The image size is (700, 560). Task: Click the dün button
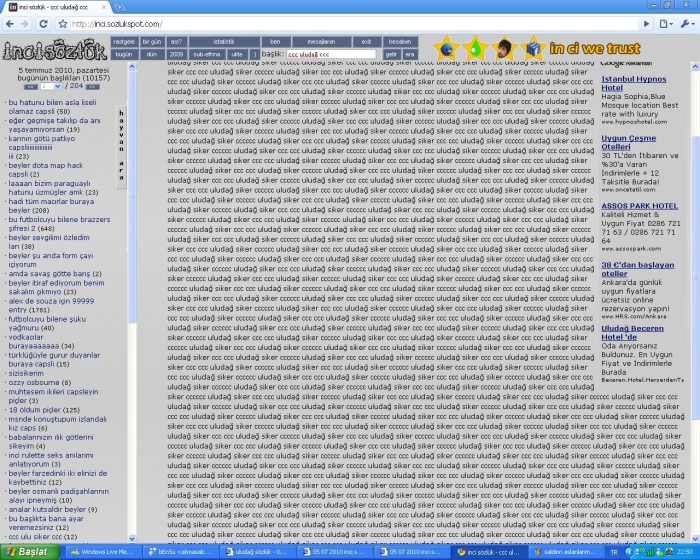(x=152, y=54)
